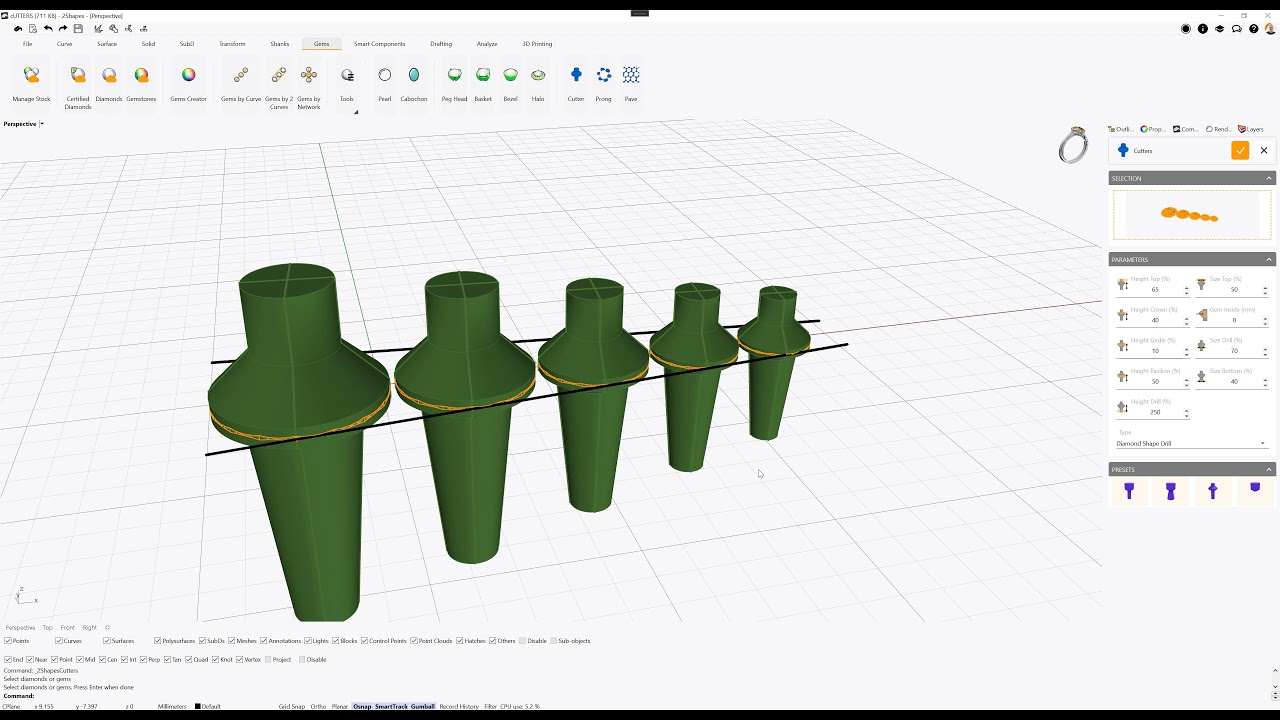Open Gems Creator

188,82
